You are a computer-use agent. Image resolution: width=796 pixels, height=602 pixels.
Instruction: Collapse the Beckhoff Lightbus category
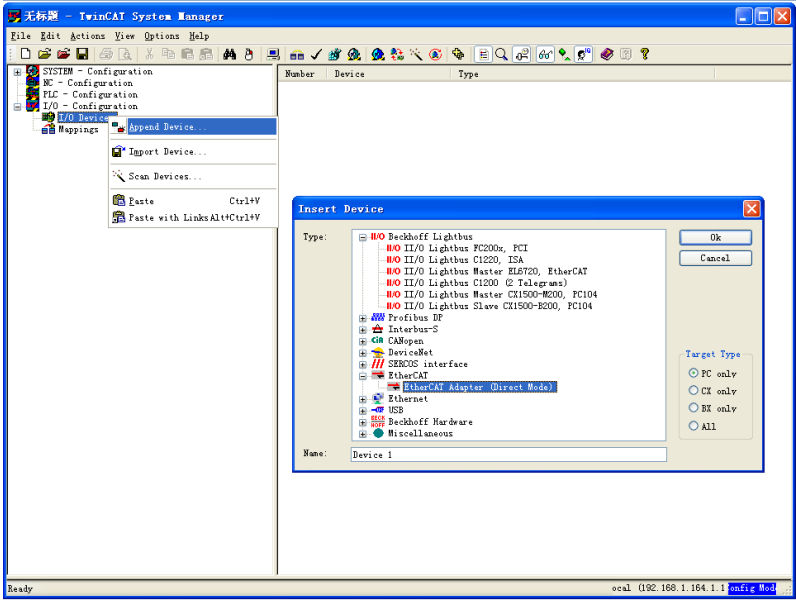point(362,237)
